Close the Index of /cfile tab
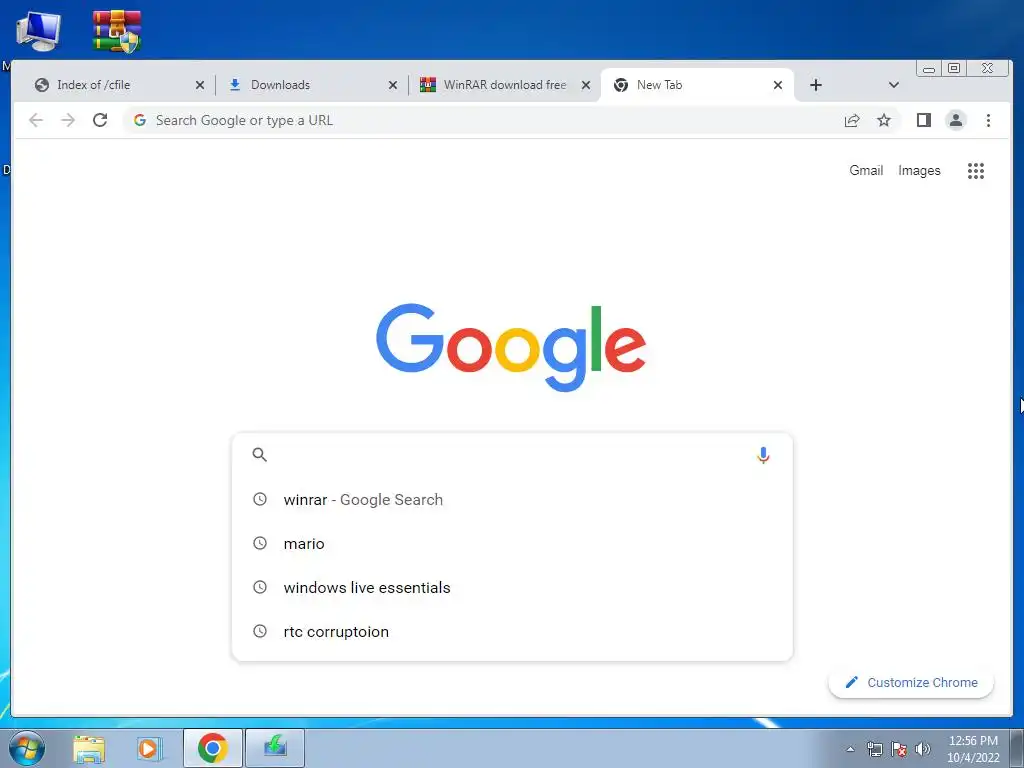This screenshot has width=1024, height=768. [x=200, y=85]
